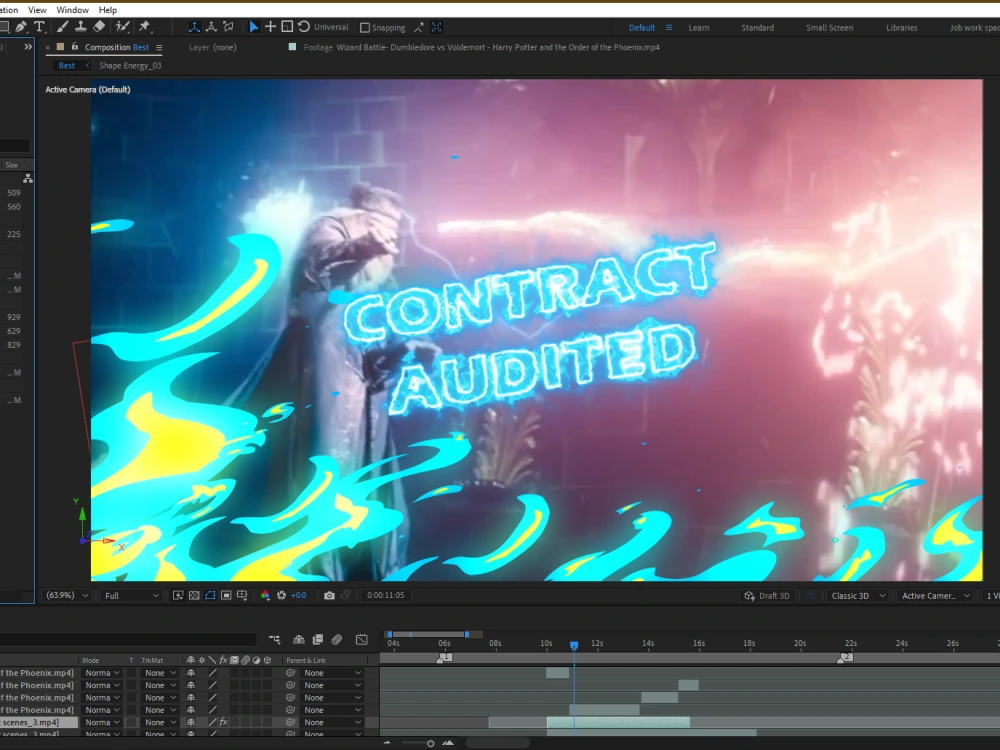Select the Type tool
1000x750 pixels.
click(x=39, y=27)
